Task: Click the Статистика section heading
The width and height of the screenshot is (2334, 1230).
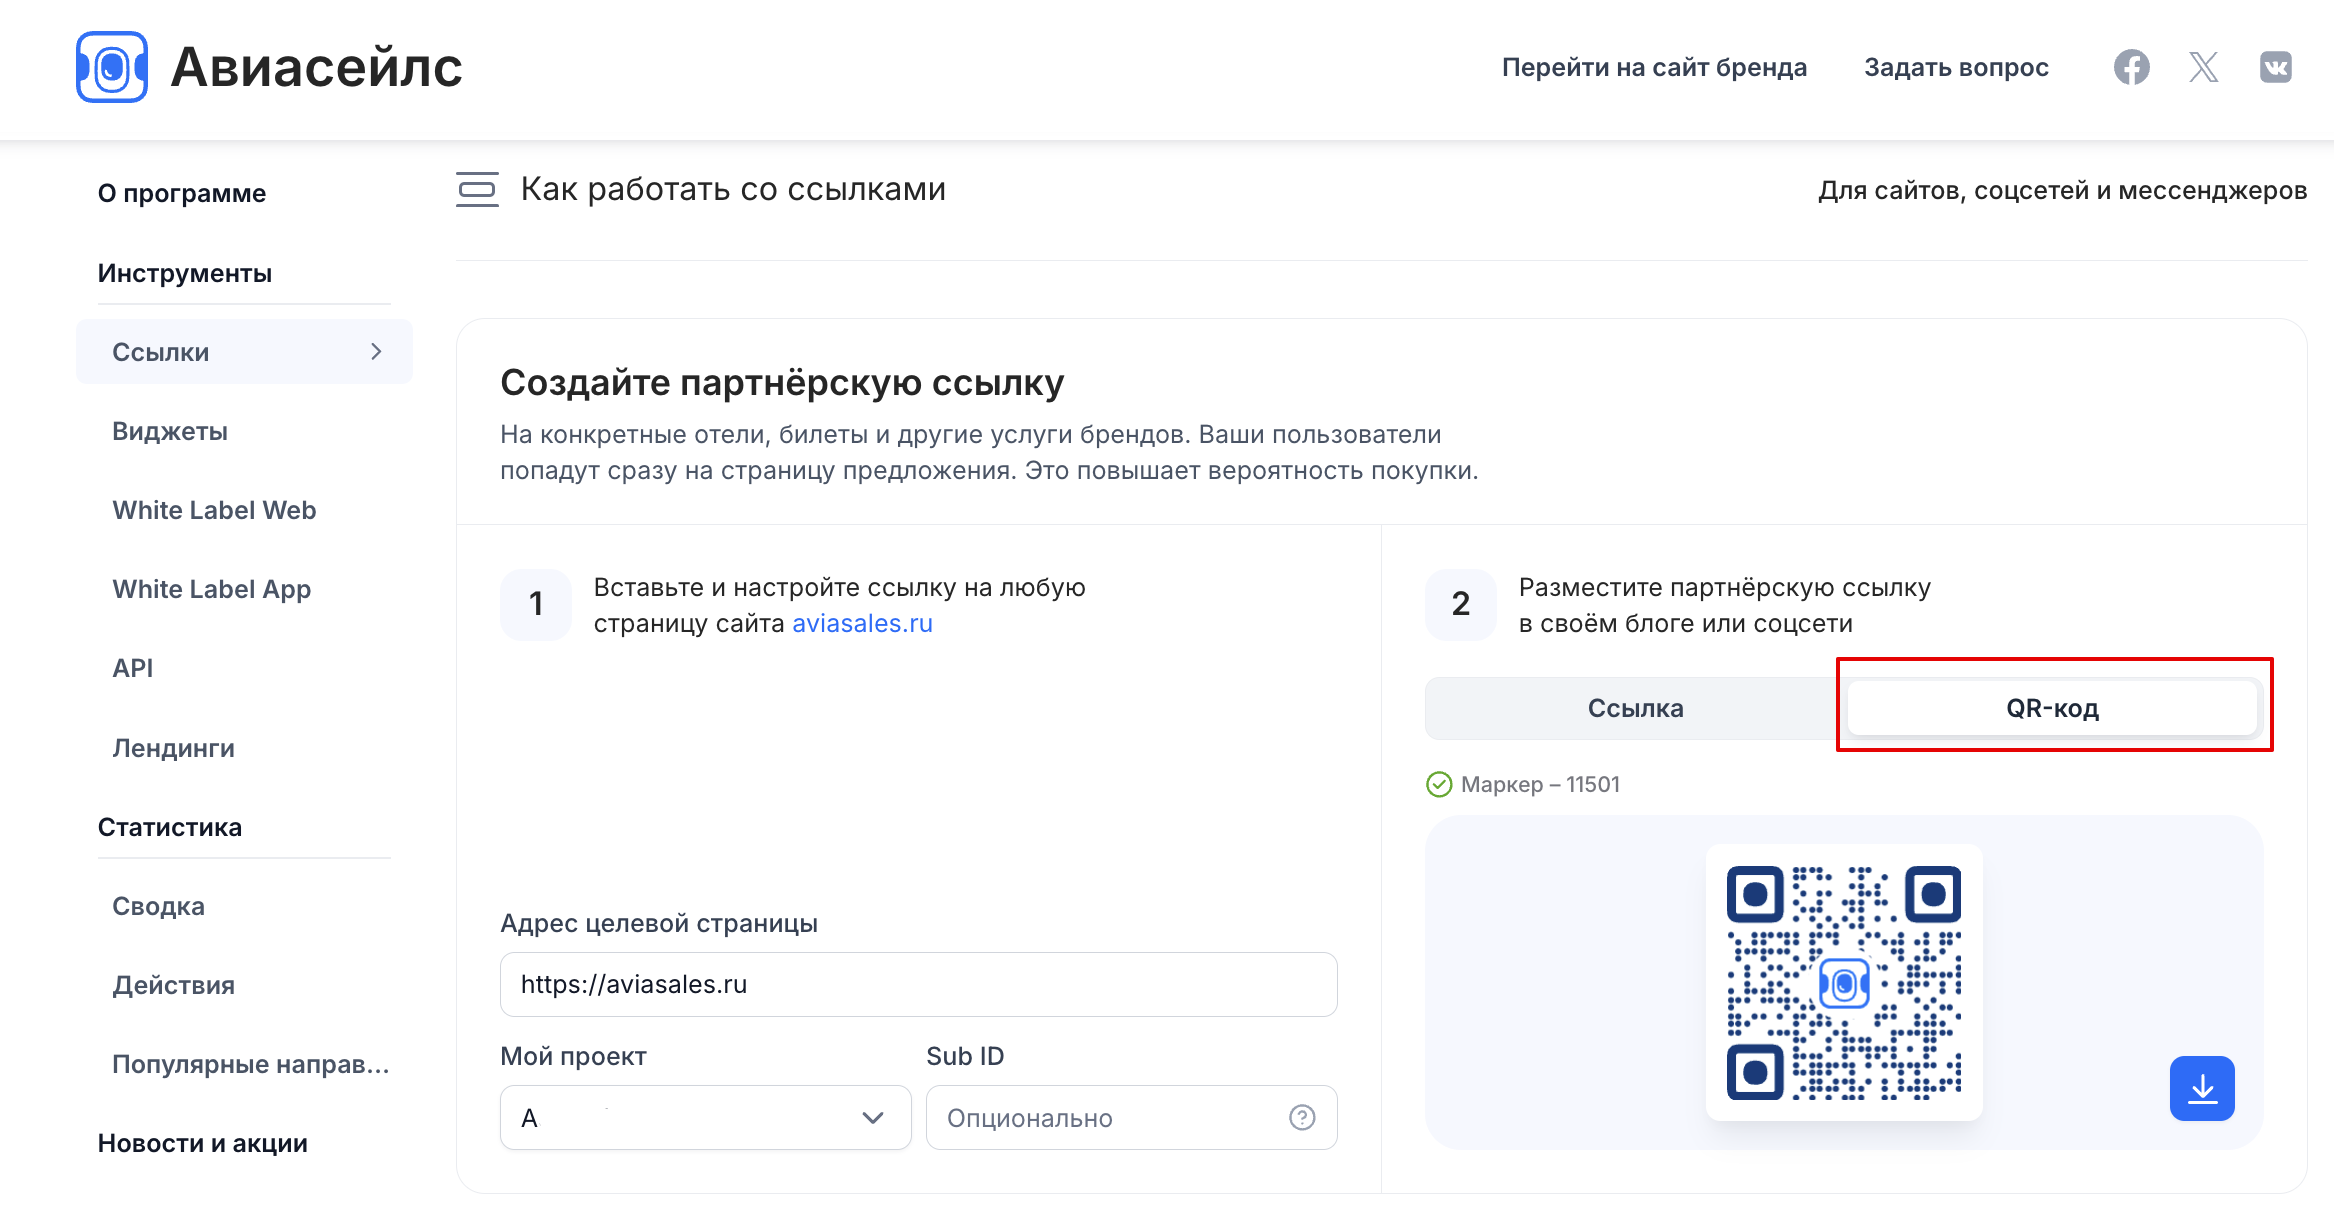Action: 170,827
